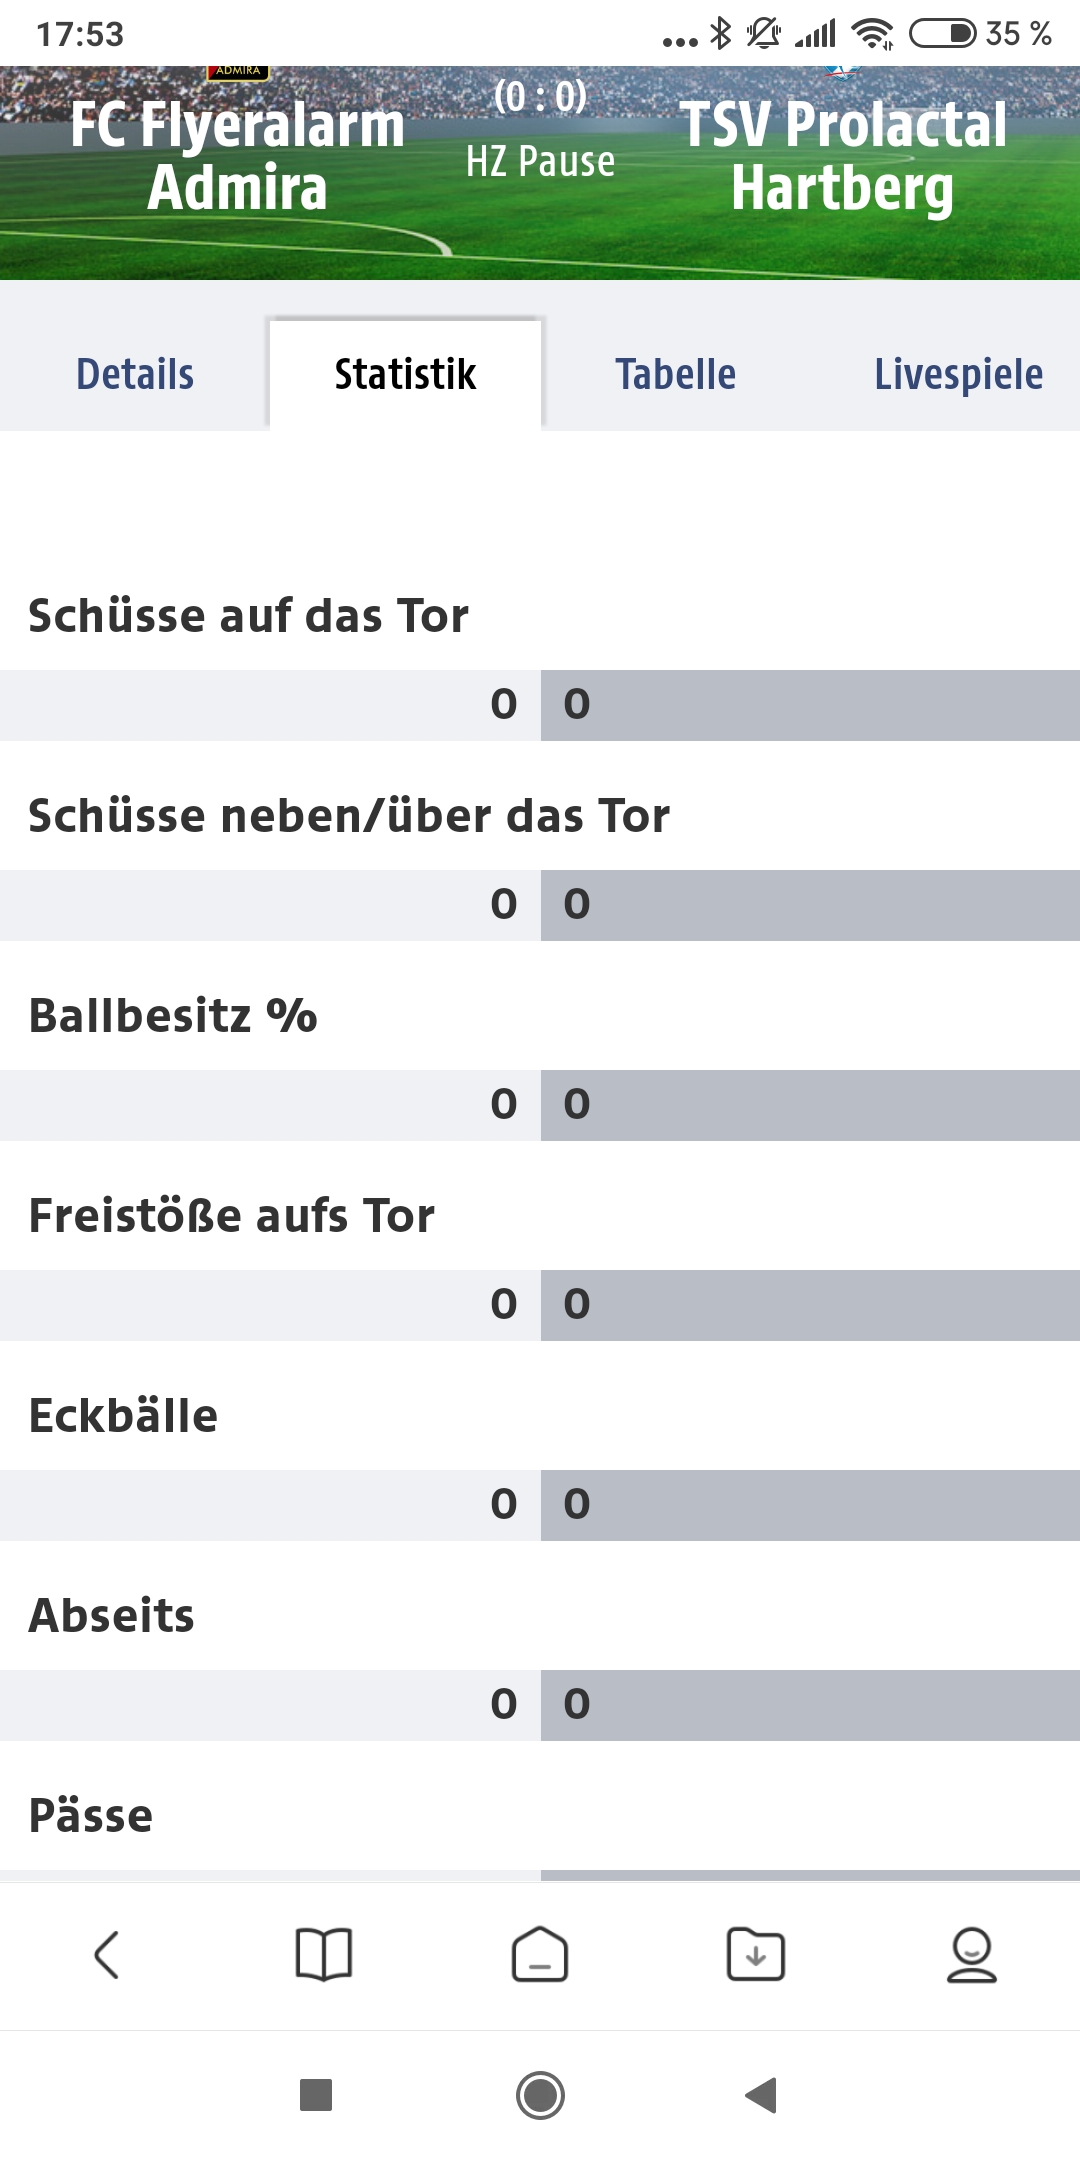Open the bookmarks book icon
The image size is (1080, 2160).
[324, 1954]
